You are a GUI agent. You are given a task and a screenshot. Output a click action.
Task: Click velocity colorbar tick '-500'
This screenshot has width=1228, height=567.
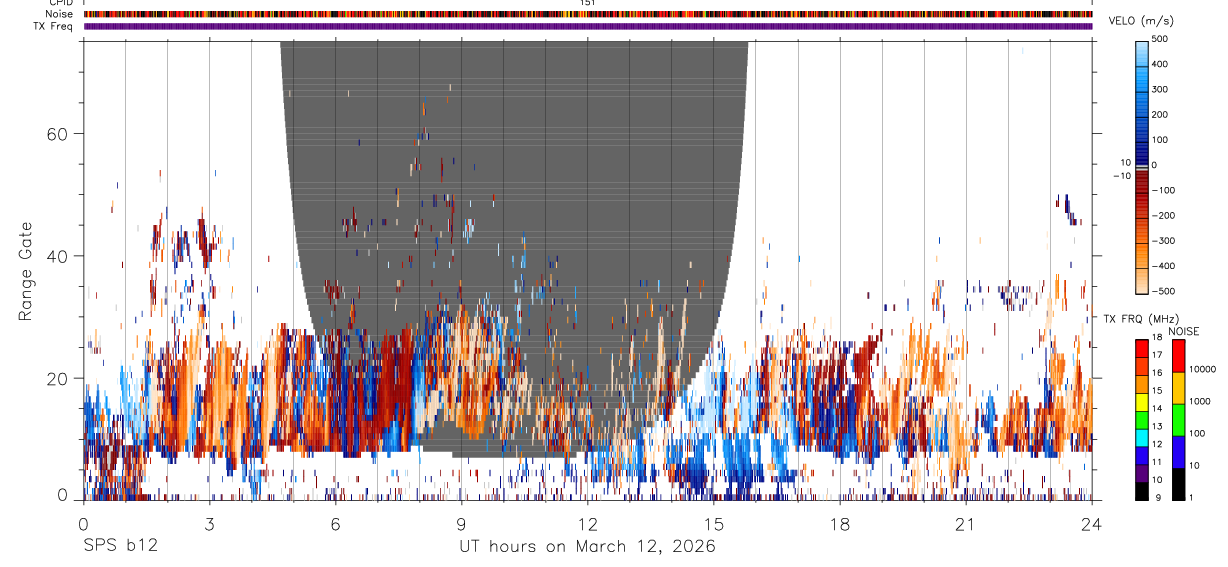[1165, 291]
